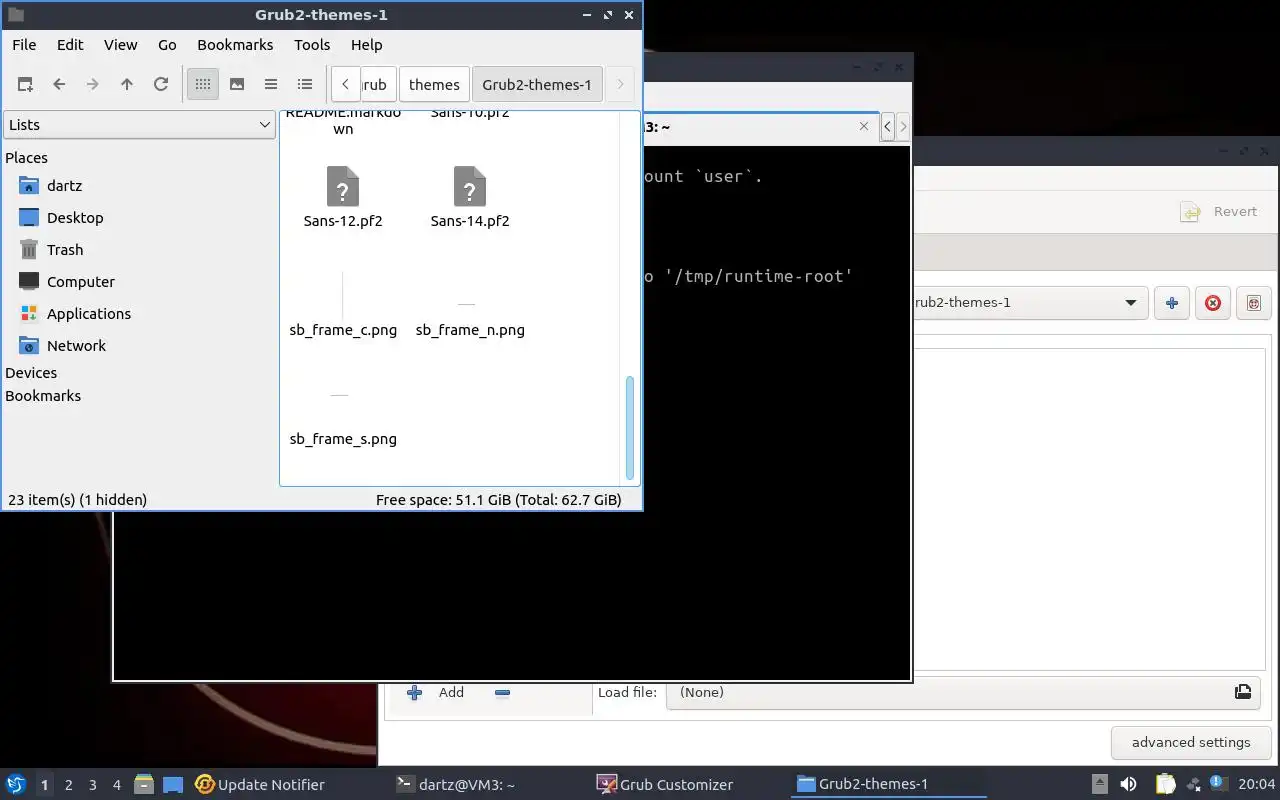This screenshot has width=1280, height=800.
Task: Open the clipboard manager tray icon
Action: 1165,785
